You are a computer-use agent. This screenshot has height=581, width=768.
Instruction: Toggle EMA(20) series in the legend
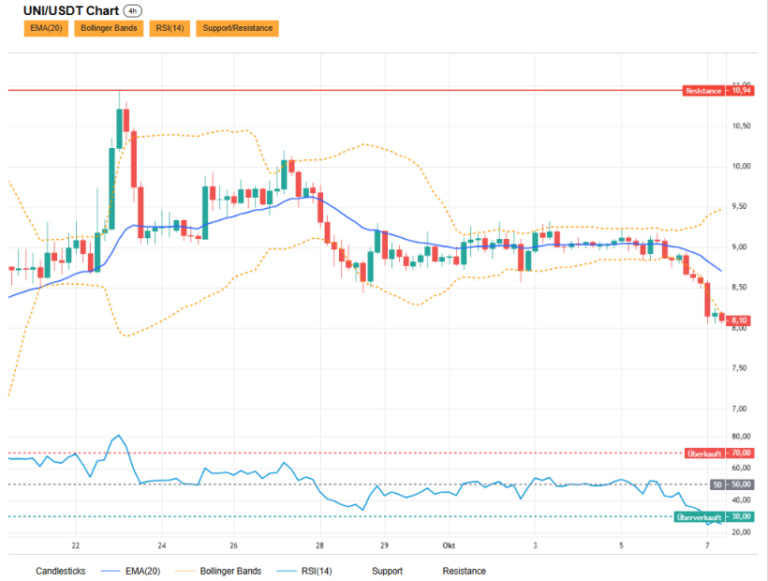coord(131,571)
